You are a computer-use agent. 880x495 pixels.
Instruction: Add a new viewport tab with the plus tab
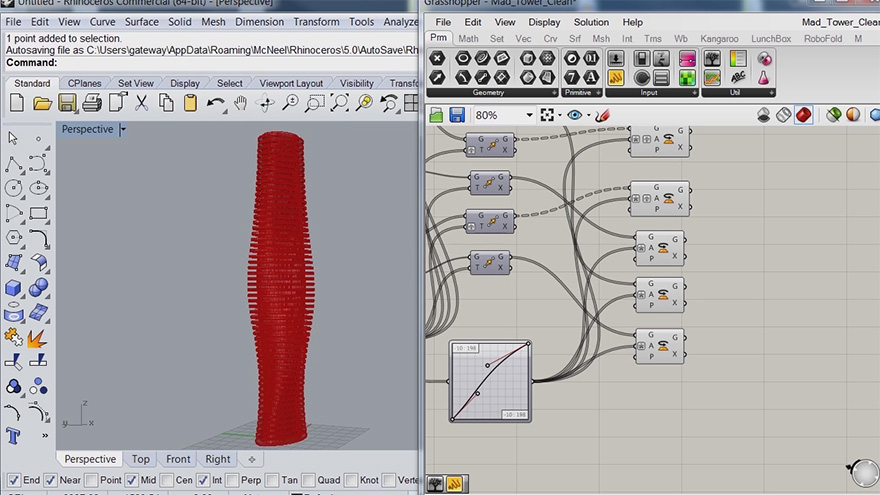tap(251, 460)
